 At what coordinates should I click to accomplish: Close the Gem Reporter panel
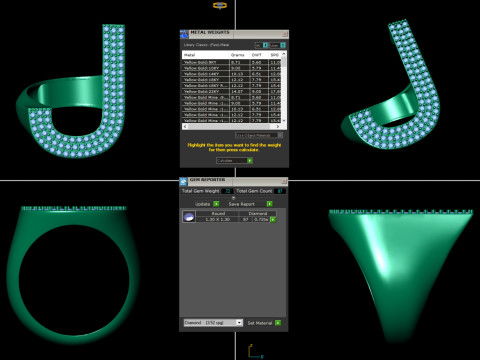tap(284, 181)
